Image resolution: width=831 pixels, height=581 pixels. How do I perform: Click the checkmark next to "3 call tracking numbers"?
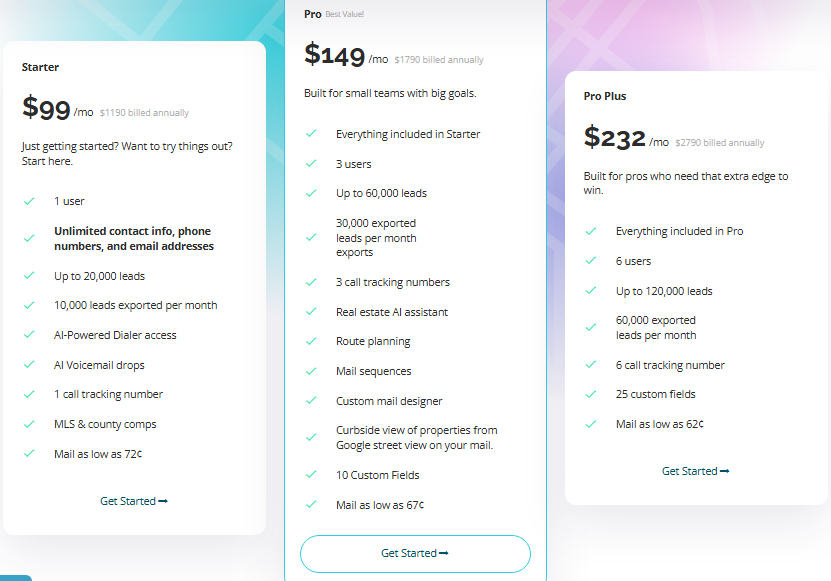(312, 282)
